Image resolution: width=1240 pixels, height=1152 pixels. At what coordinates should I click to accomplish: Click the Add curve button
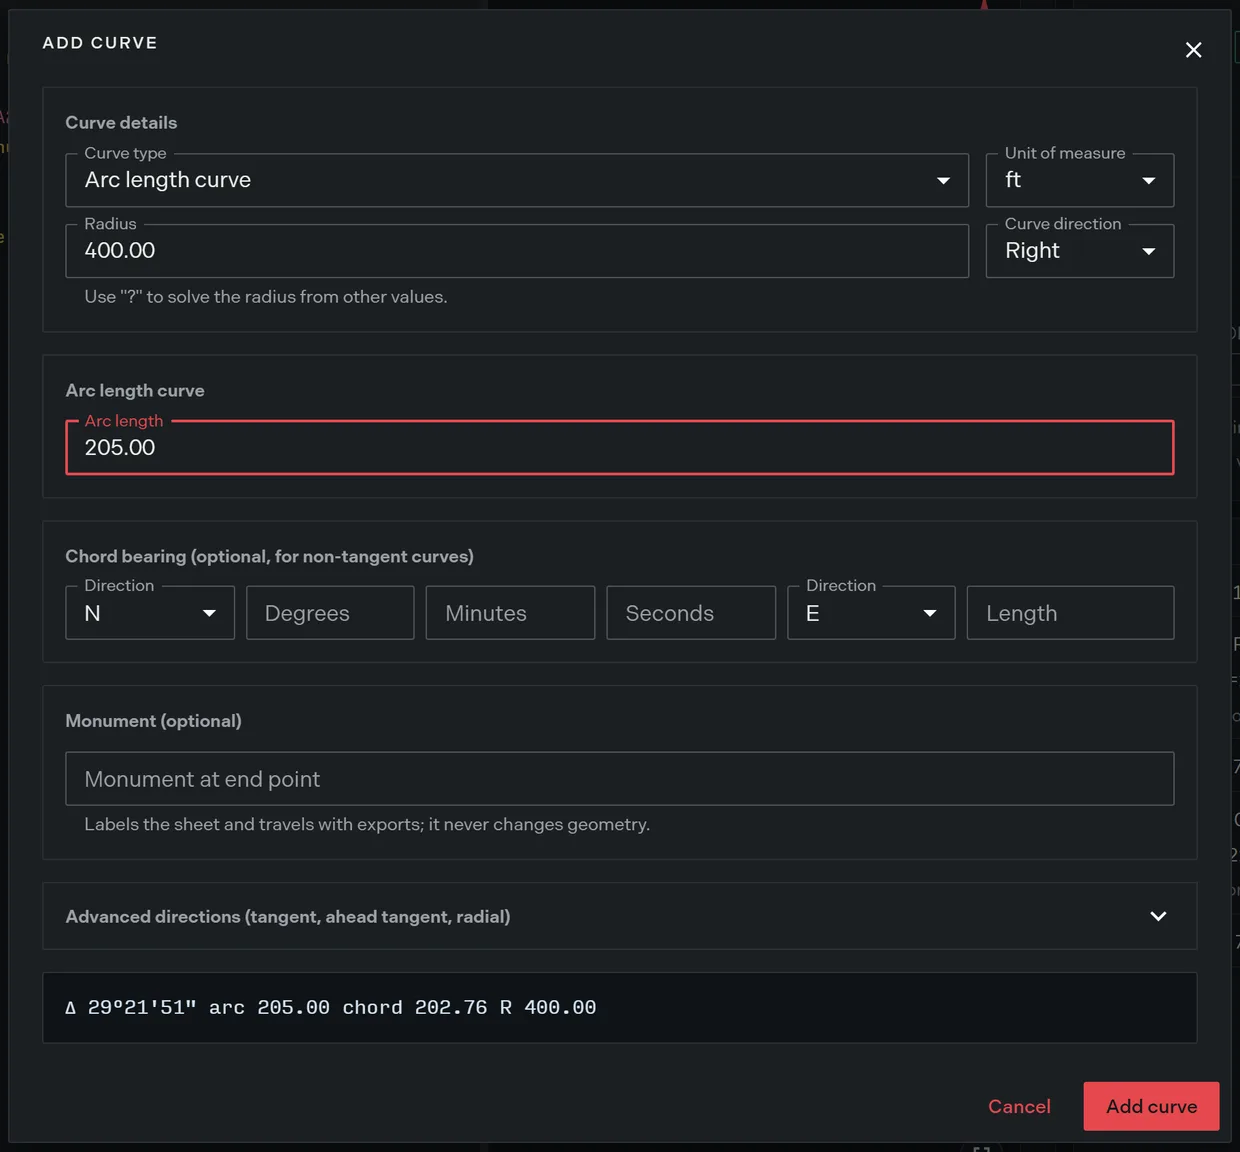(x=1151, y=1106)
